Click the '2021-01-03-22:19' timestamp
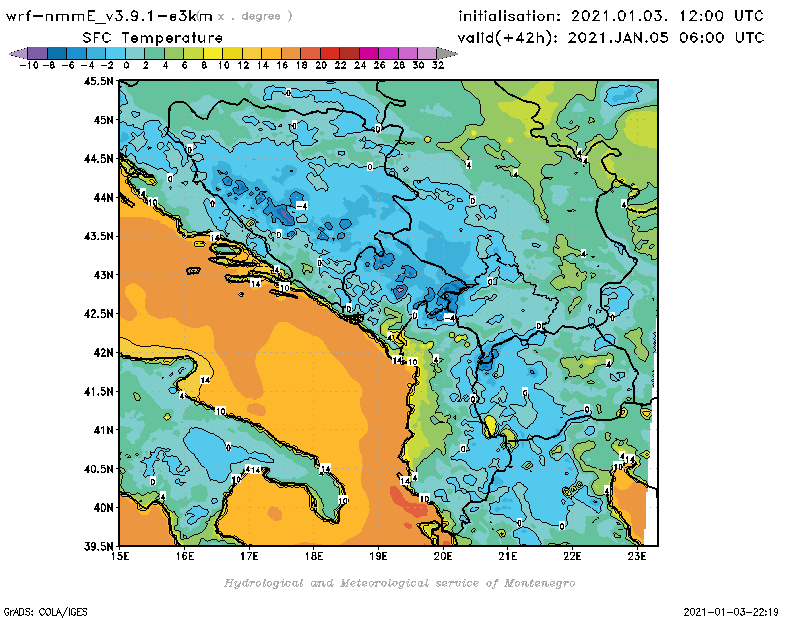Viewport: 800px width, 618px height. 731,612
